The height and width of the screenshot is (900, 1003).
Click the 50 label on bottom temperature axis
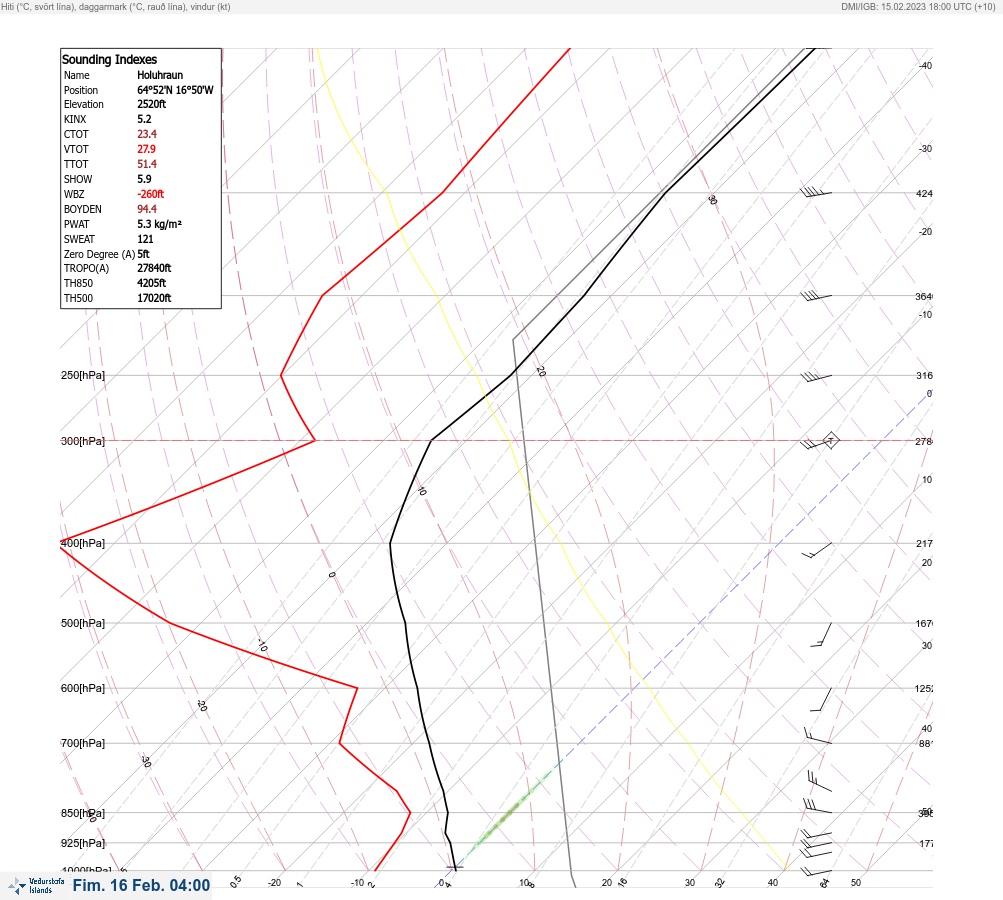tap(856, 883)
